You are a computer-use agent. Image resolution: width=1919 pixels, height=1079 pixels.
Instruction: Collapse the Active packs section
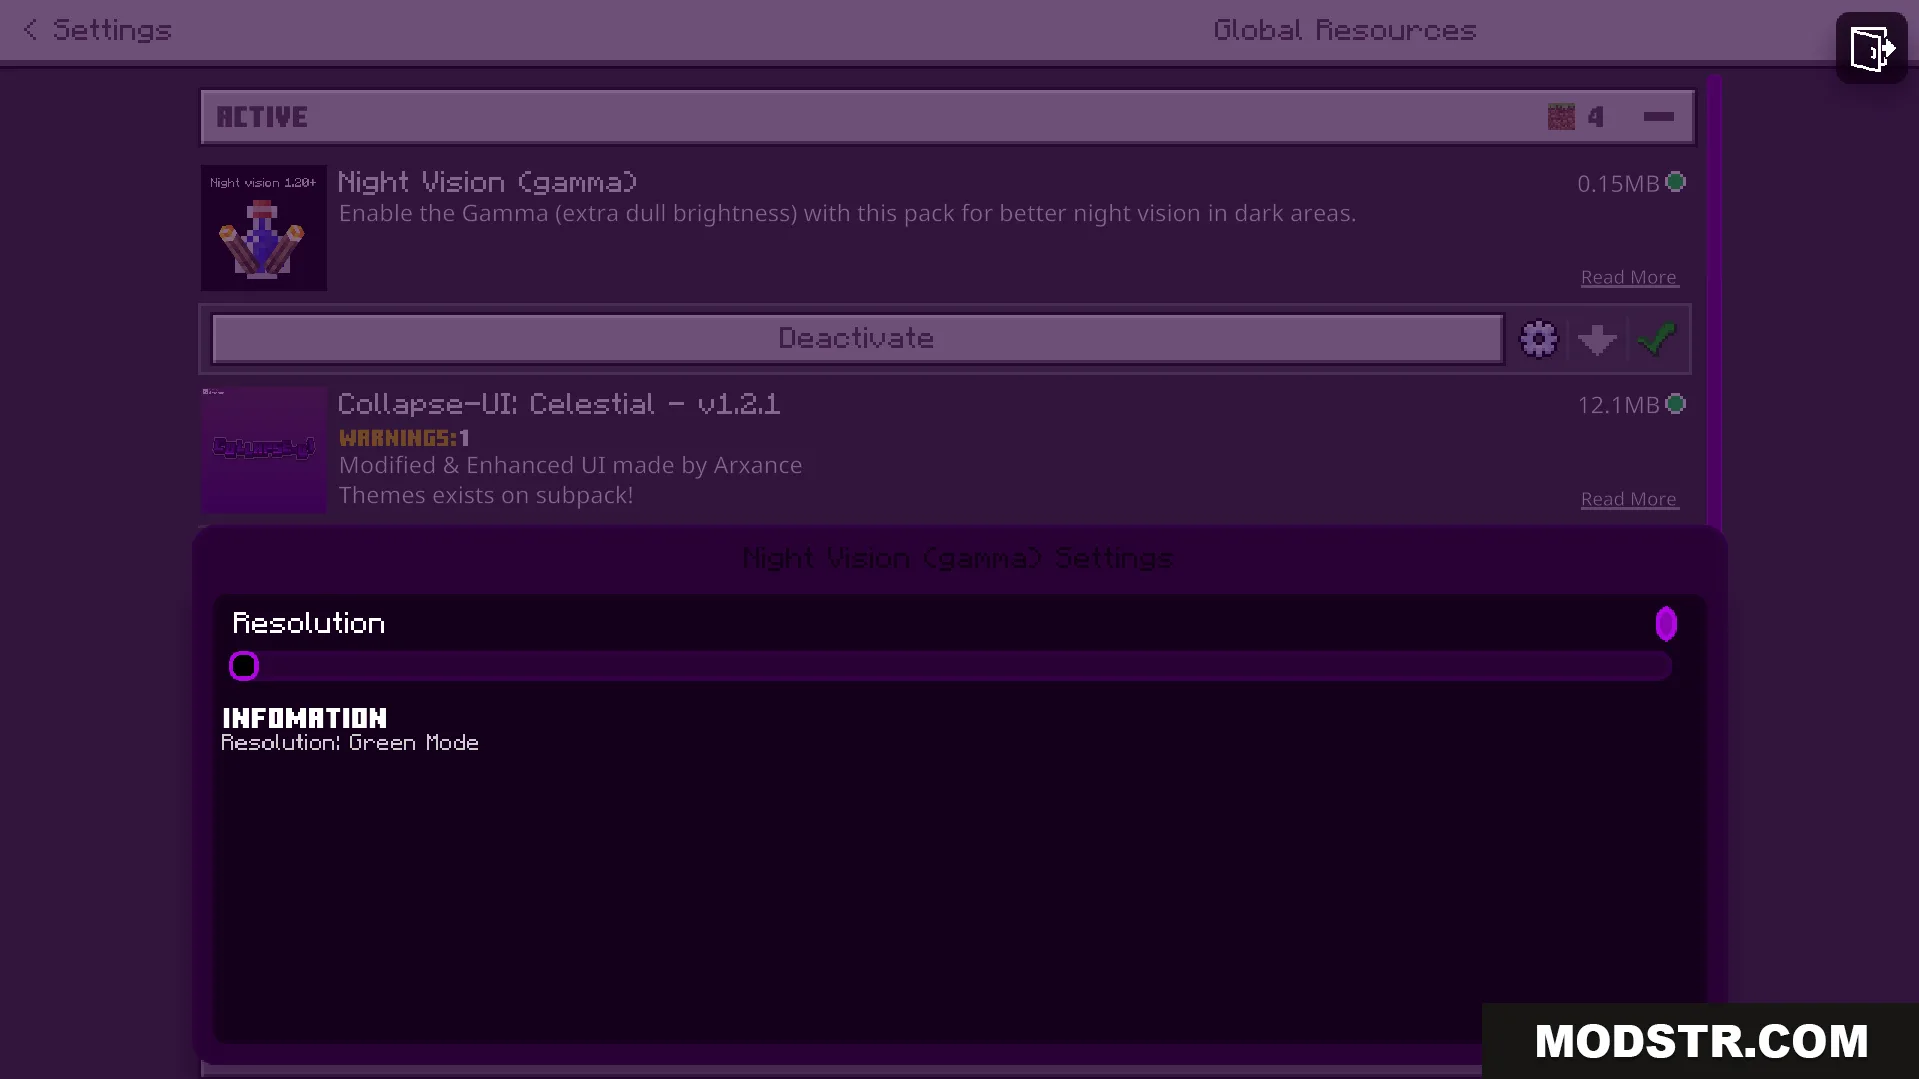tap(1658, 117)
